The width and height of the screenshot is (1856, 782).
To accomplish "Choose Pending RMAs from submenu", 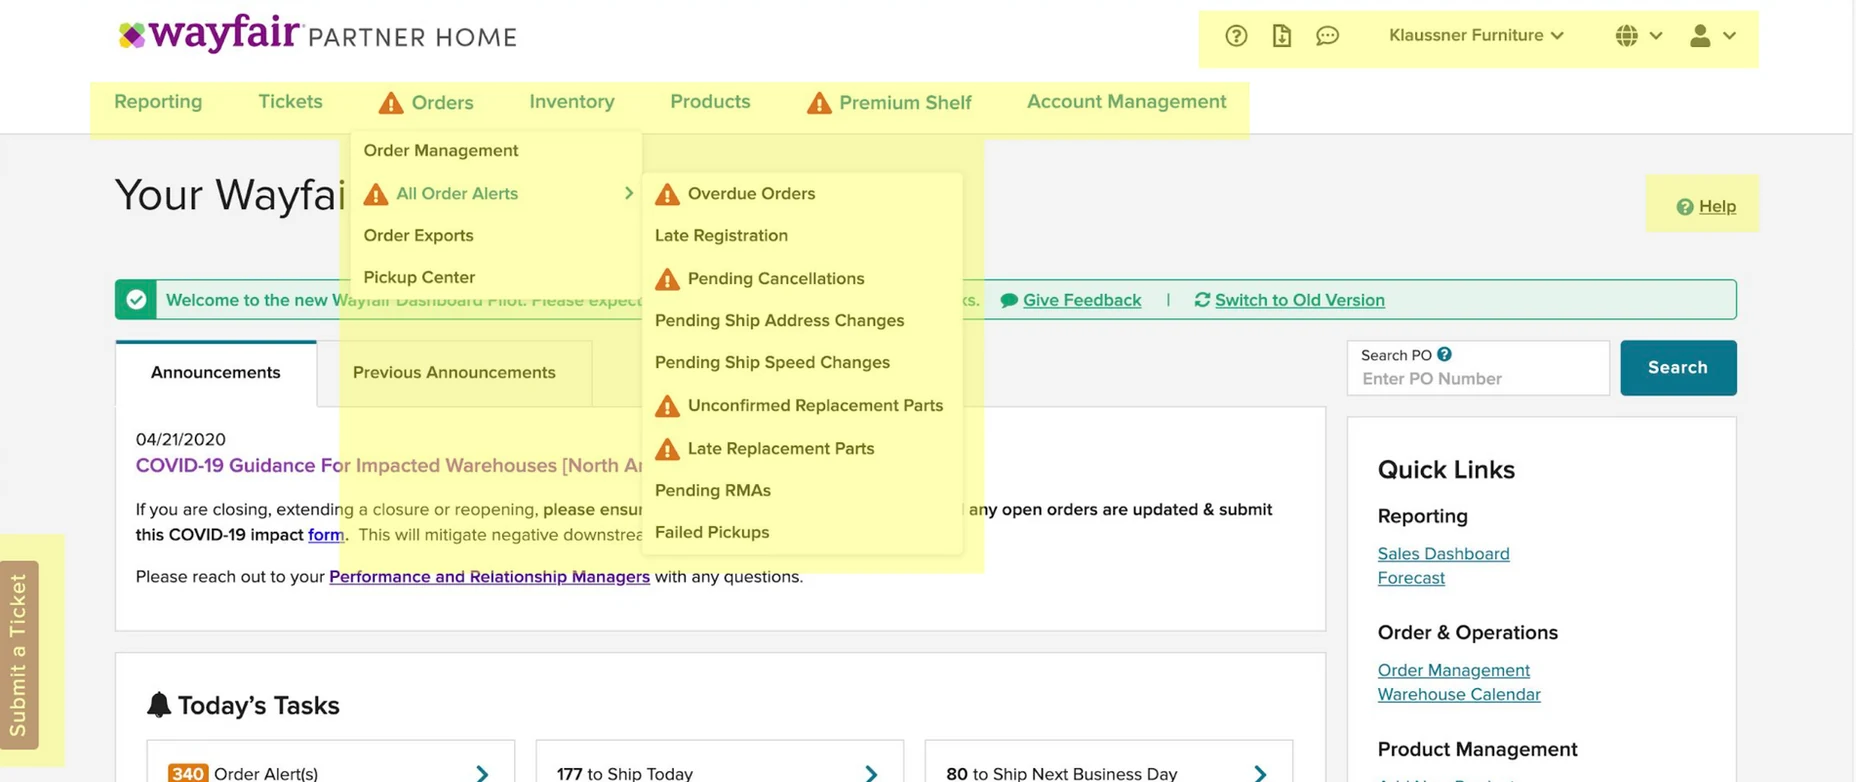I will [x=713, y=491].
